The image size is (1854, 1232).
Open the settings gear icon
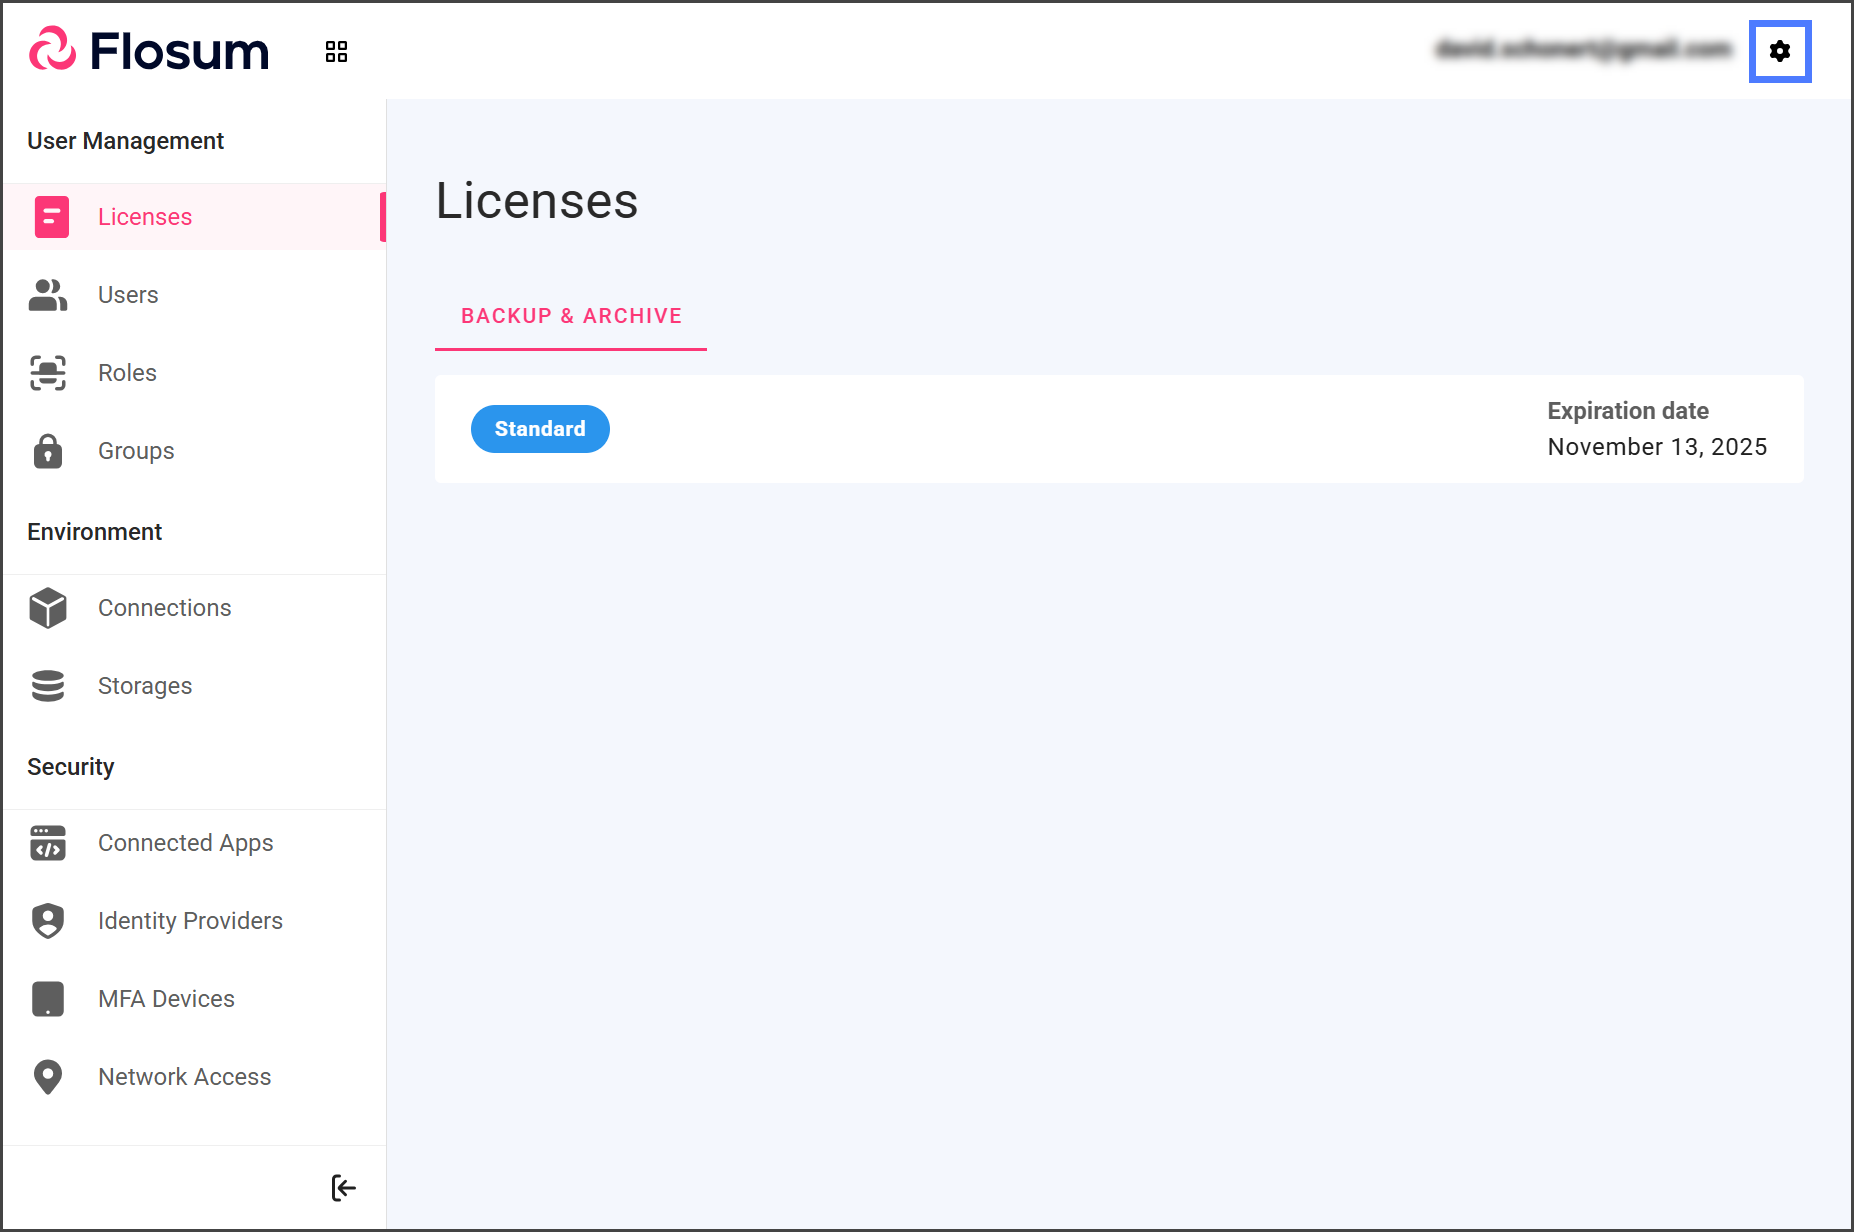[x=1779, y=51]
